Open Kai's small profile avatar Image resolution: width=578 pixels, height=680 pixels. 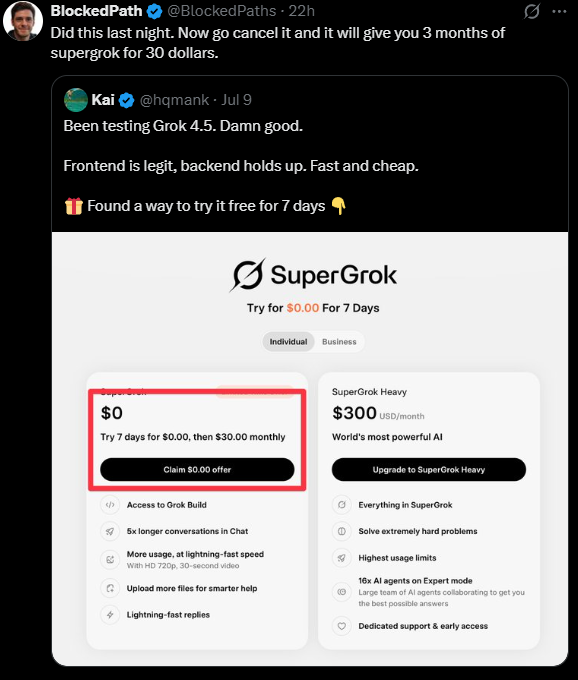click(x=76, y=100)
